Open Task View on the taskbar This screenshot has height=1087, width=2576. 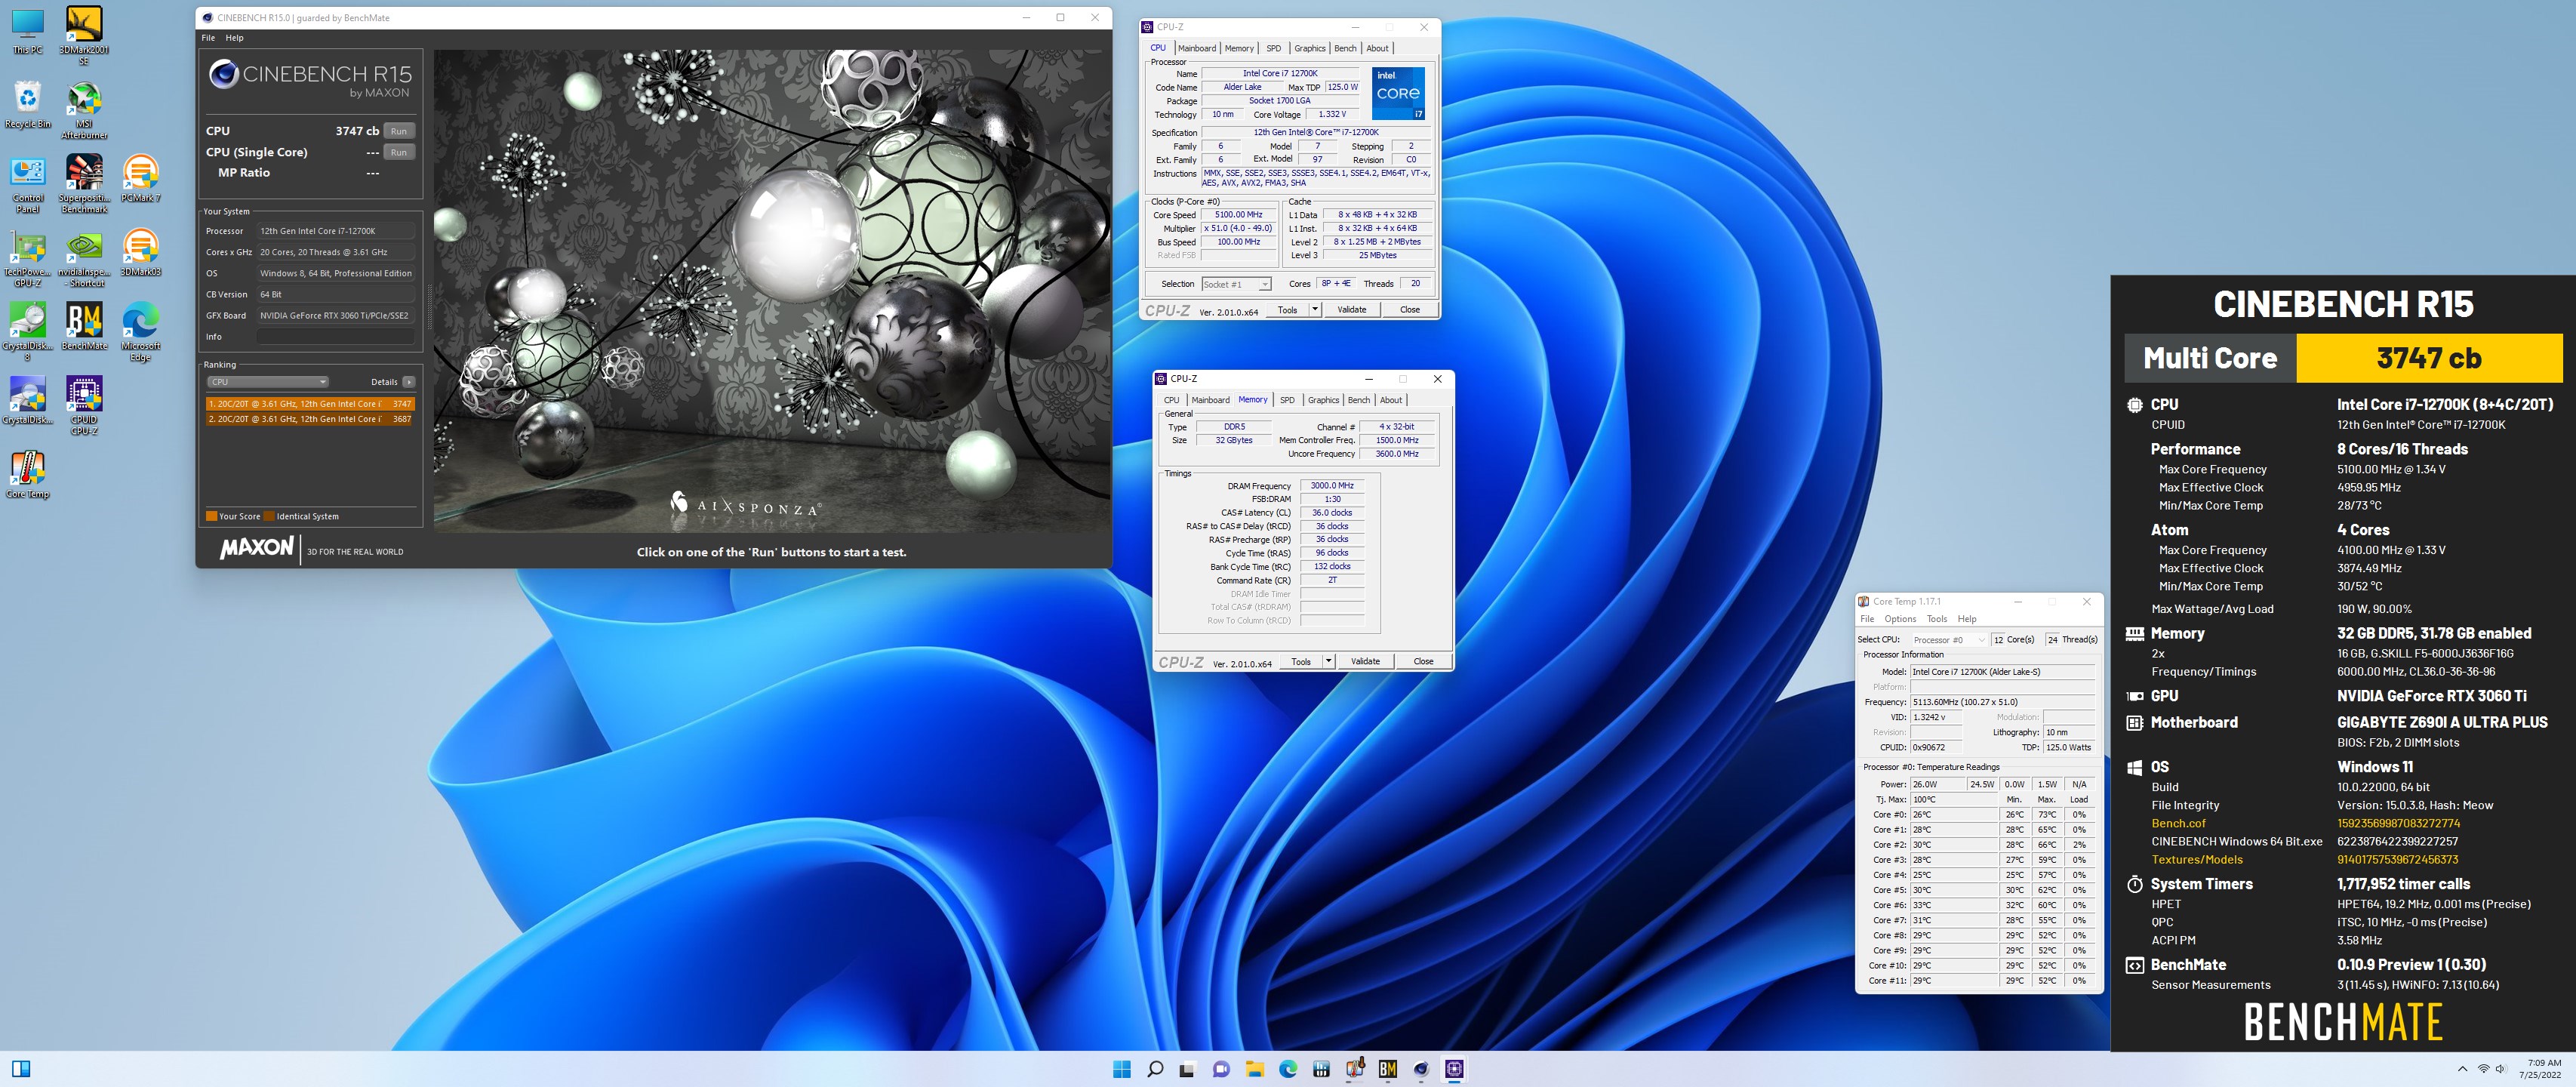click(x=1187, y=1069)
